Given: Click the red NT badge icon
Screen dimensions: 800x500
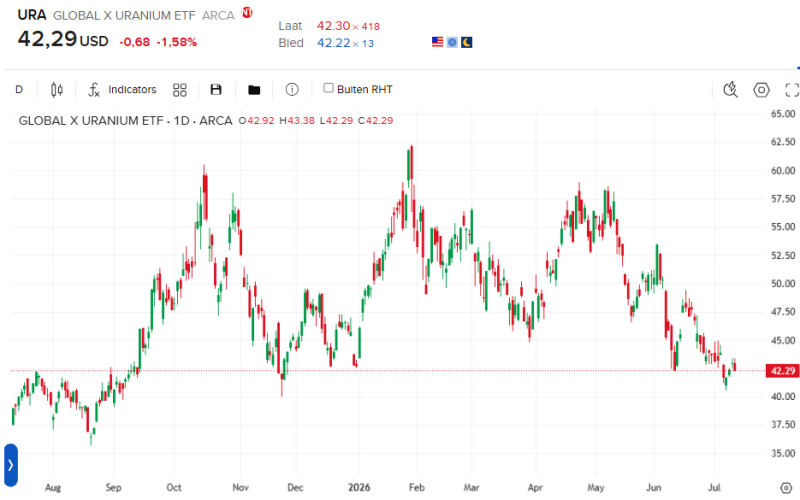Looking at the screenshot, I should (x=247, y=12).
